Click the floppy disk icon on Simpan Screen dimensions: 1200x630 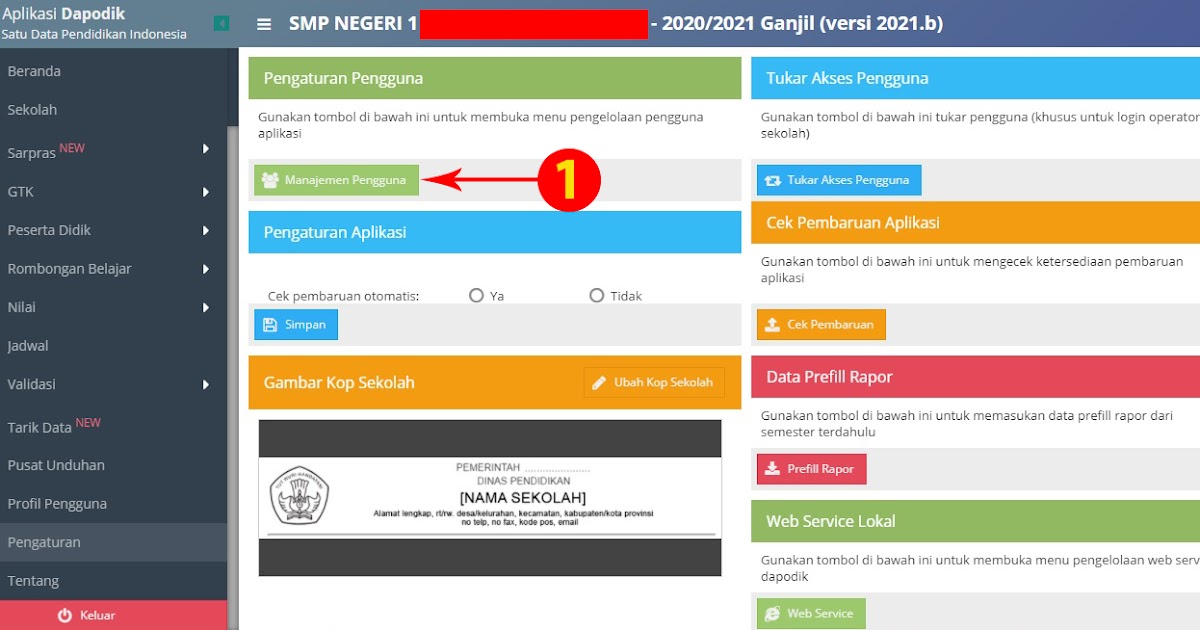(270, 325)
